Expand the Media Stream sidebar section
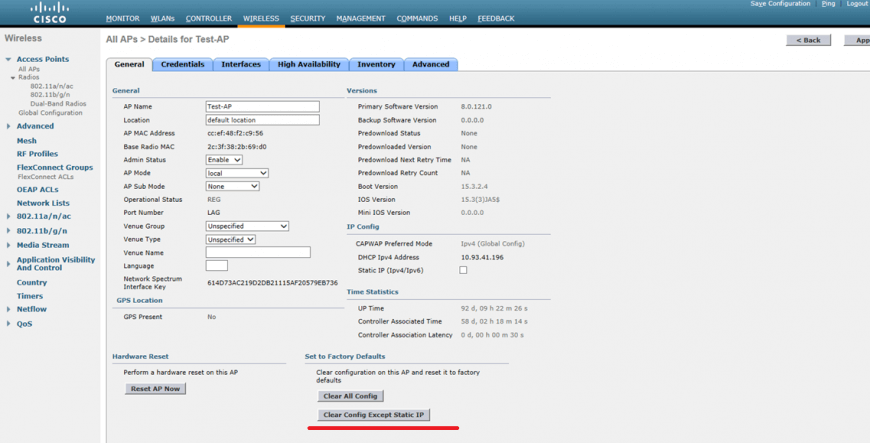870x443 pixels. tap(8, 245)
